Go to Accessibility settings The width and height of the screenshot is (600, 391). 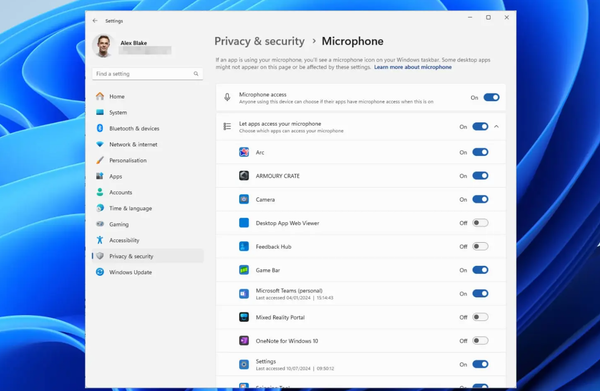(147, 240)
